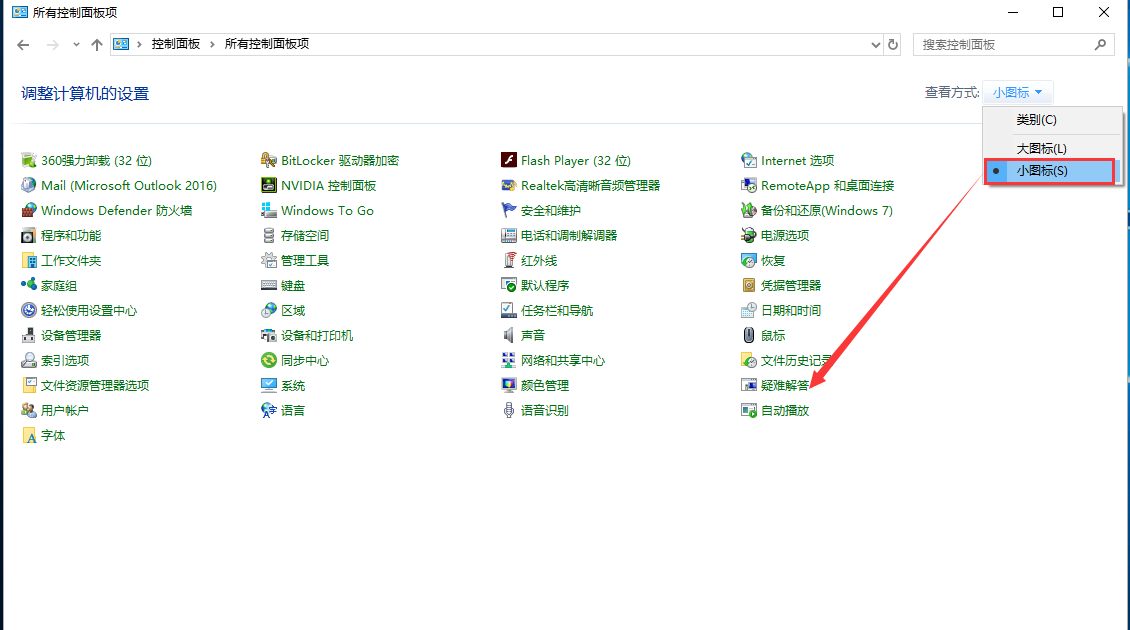Open the 网络和共享中心 icon
1130x630 pixels.
point(509,360)
